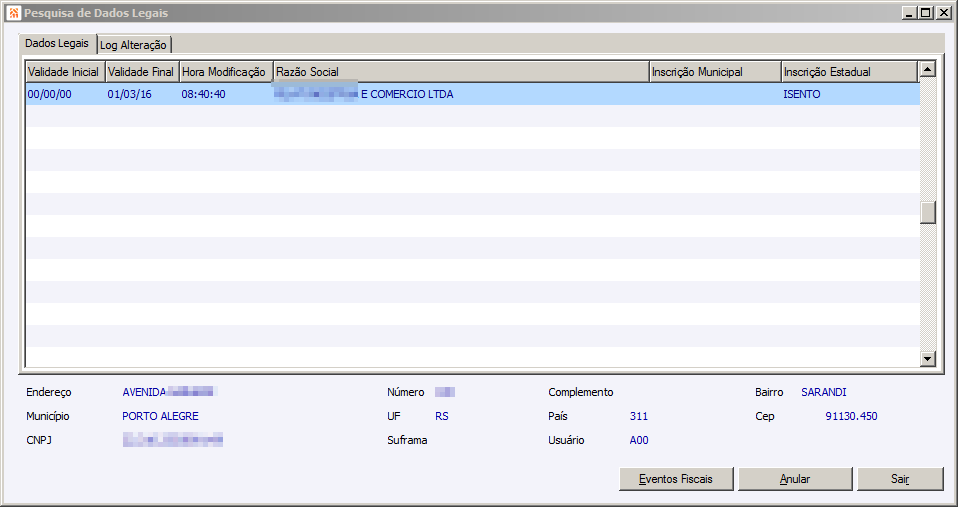The image size is (958, 507).
Task: Click the window's application icon in title bar
Action: pos(14,12)
